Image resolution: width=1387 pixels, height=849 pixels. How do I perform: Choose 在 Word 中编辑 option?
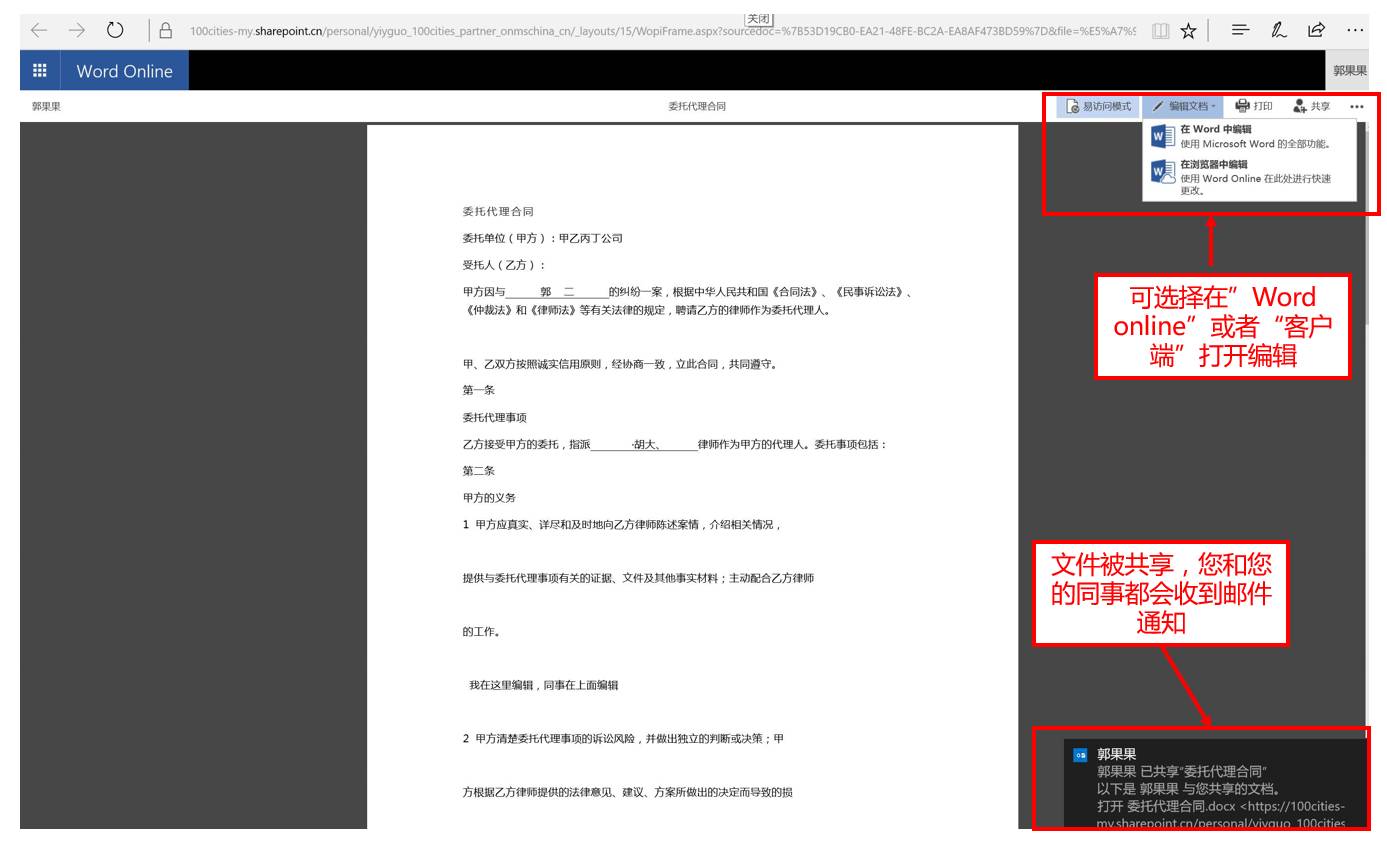(x=1249, y=136)
